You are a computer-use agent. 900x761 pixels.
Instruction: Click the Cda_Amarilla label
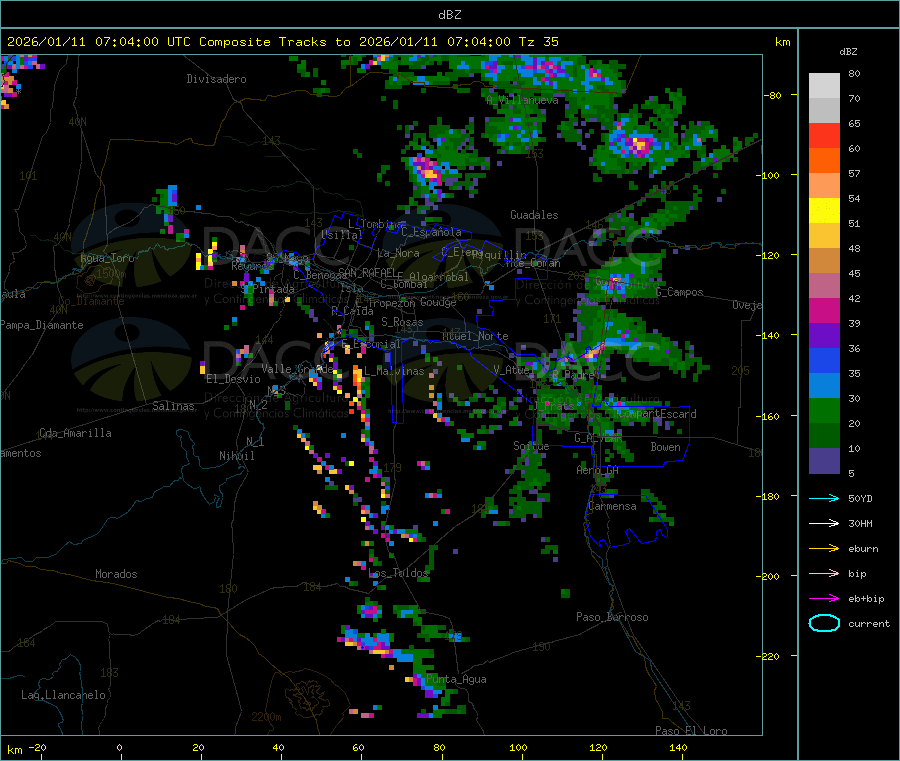coord(75,433)
